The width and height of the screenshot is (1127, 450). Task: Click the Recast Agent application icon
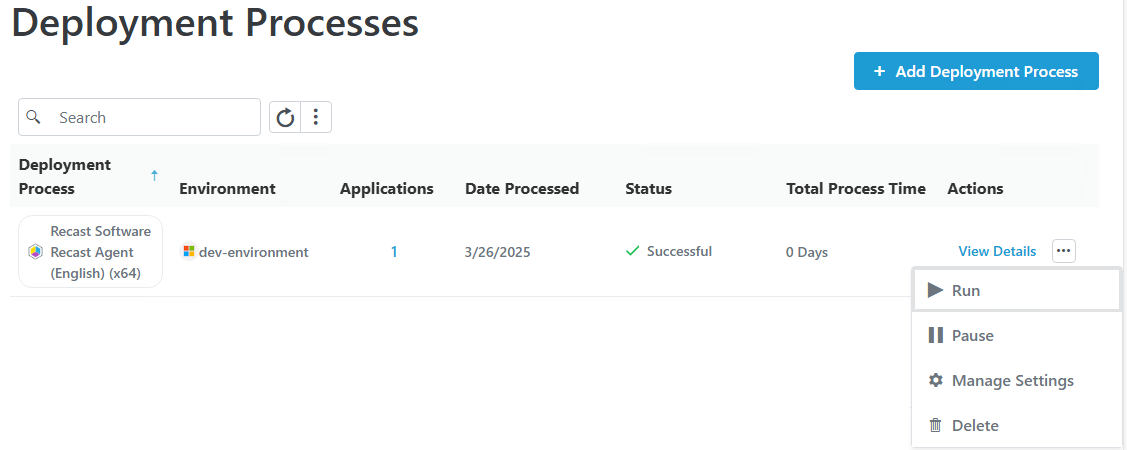coord(35,252)
